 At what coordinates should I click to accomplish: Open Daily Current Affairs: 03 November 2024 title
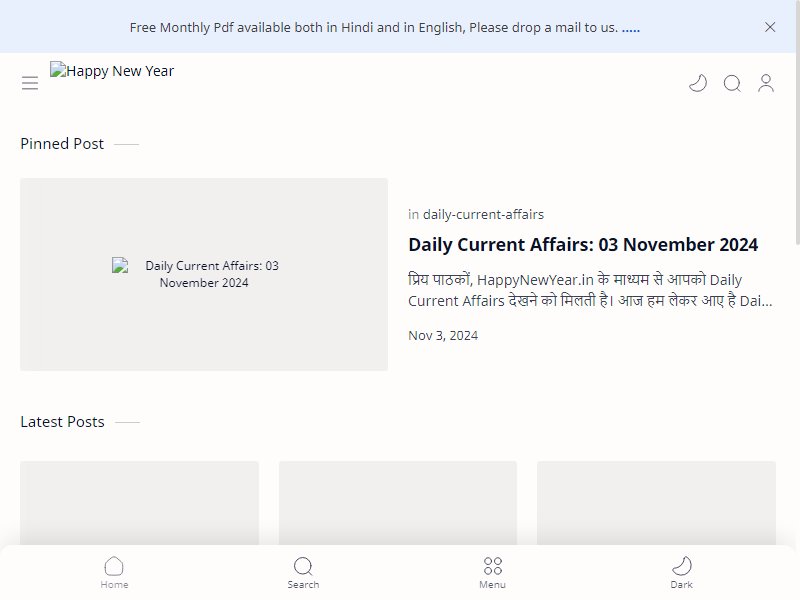tap(583, 244)
